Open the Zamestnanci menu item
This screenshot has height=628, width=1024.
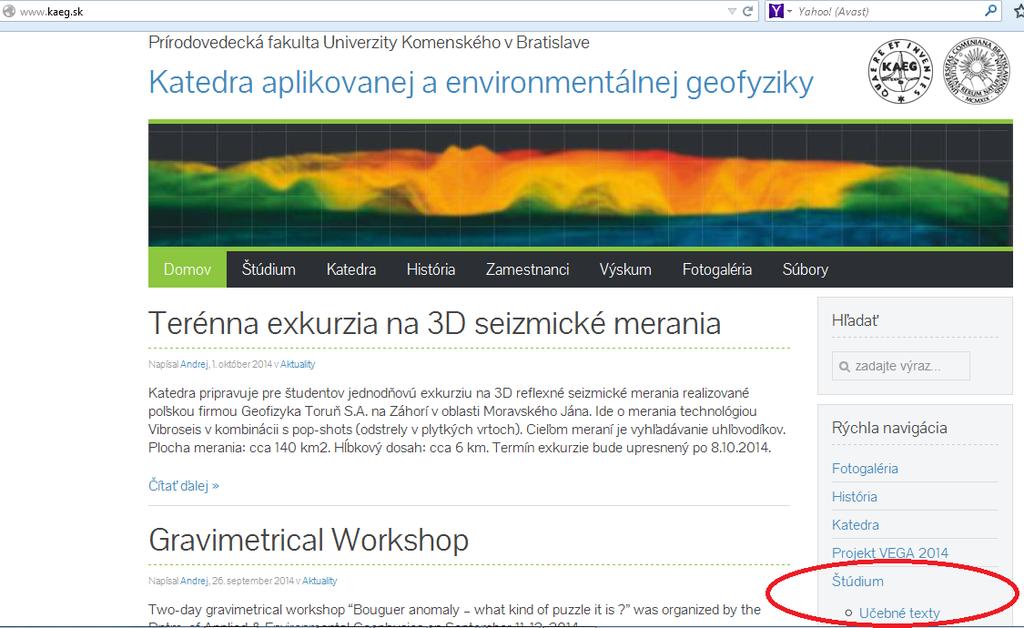[x=528, y=269]
